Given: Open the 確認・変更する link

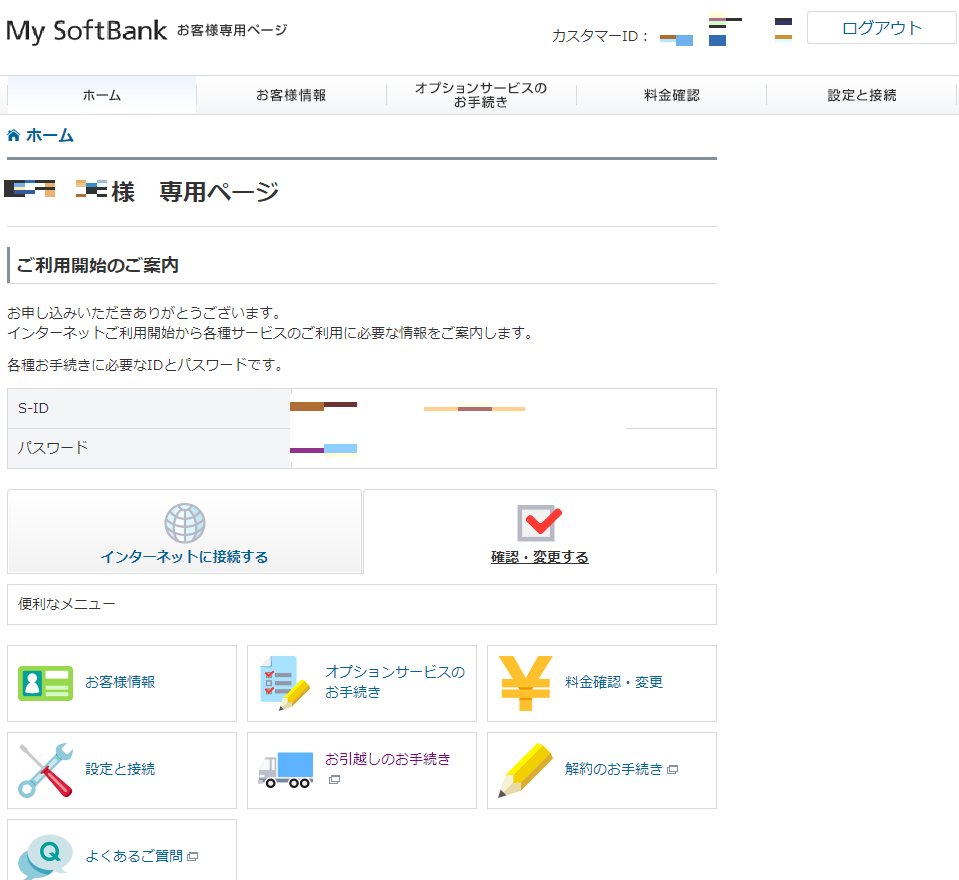Looking at the screenshot, I should [x=539, y=557].
